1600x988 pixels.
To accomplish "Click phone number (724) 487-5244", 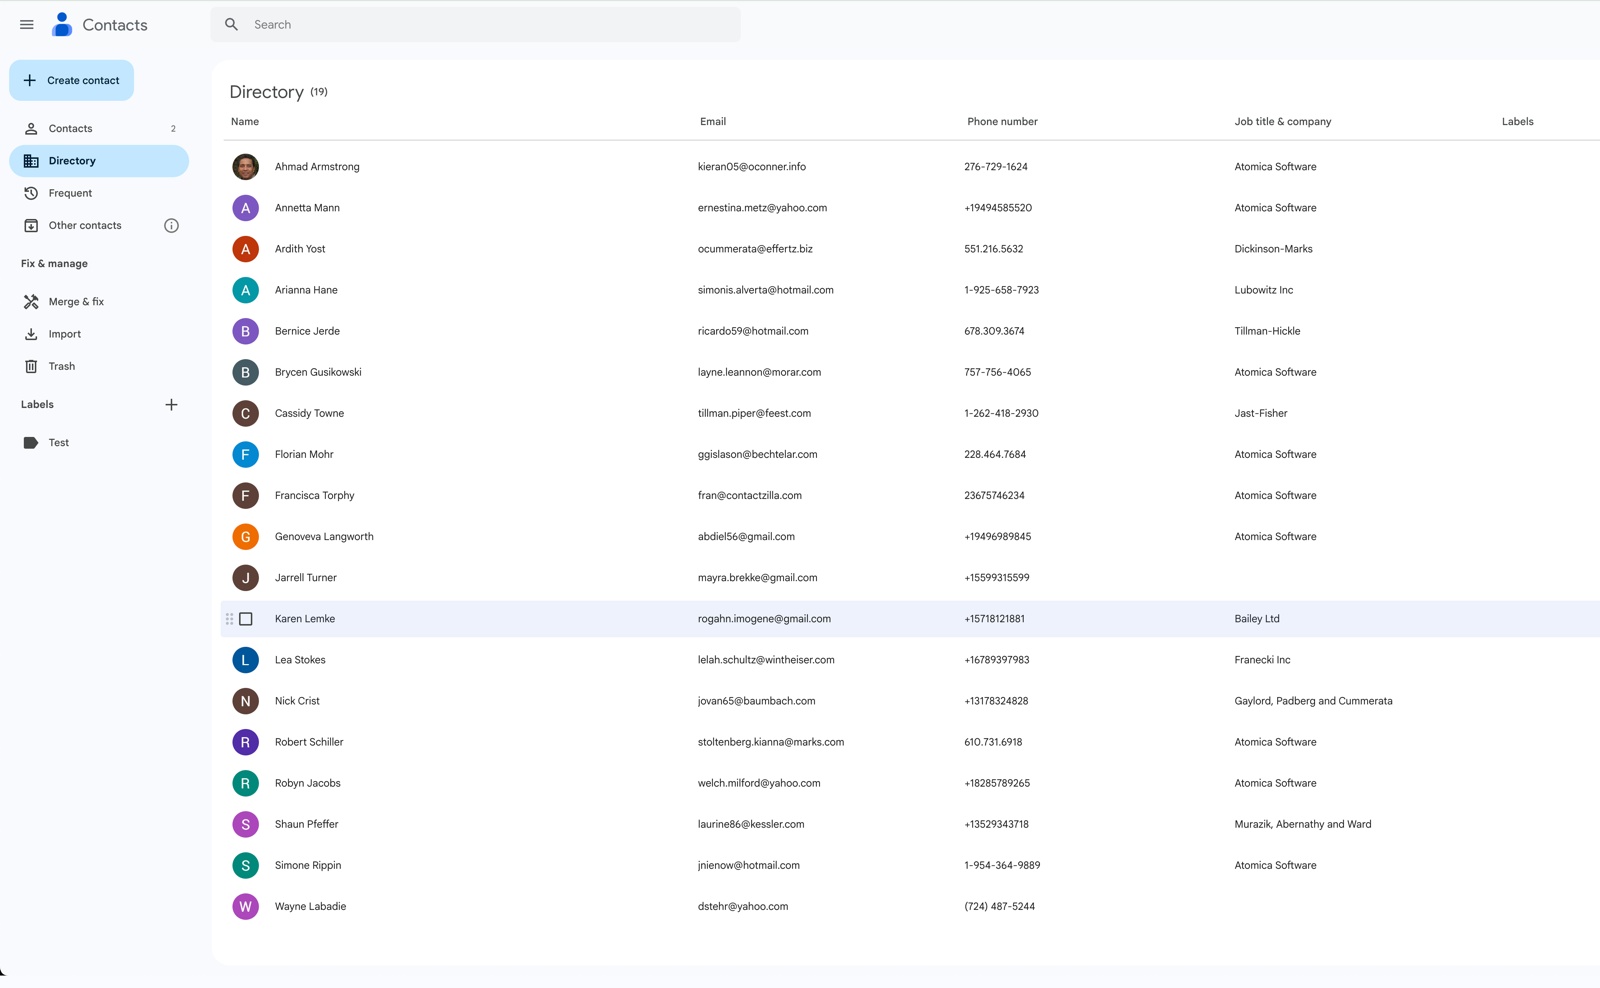I will coord(999,907).
